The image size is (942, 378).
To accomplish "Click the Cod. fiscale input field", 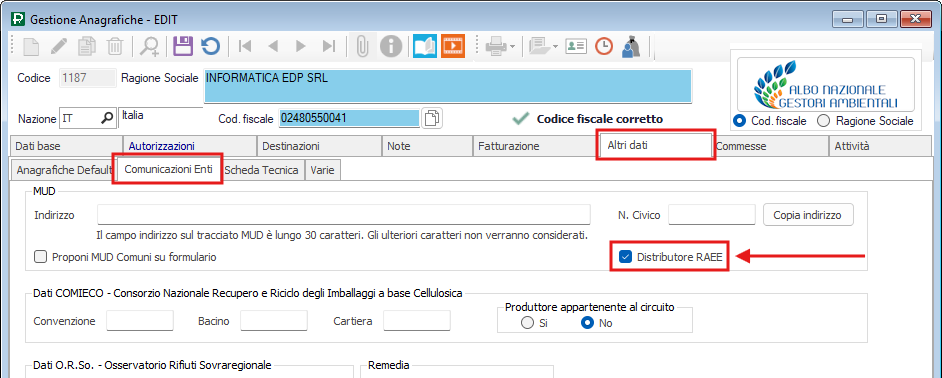I will pos(349,118).
